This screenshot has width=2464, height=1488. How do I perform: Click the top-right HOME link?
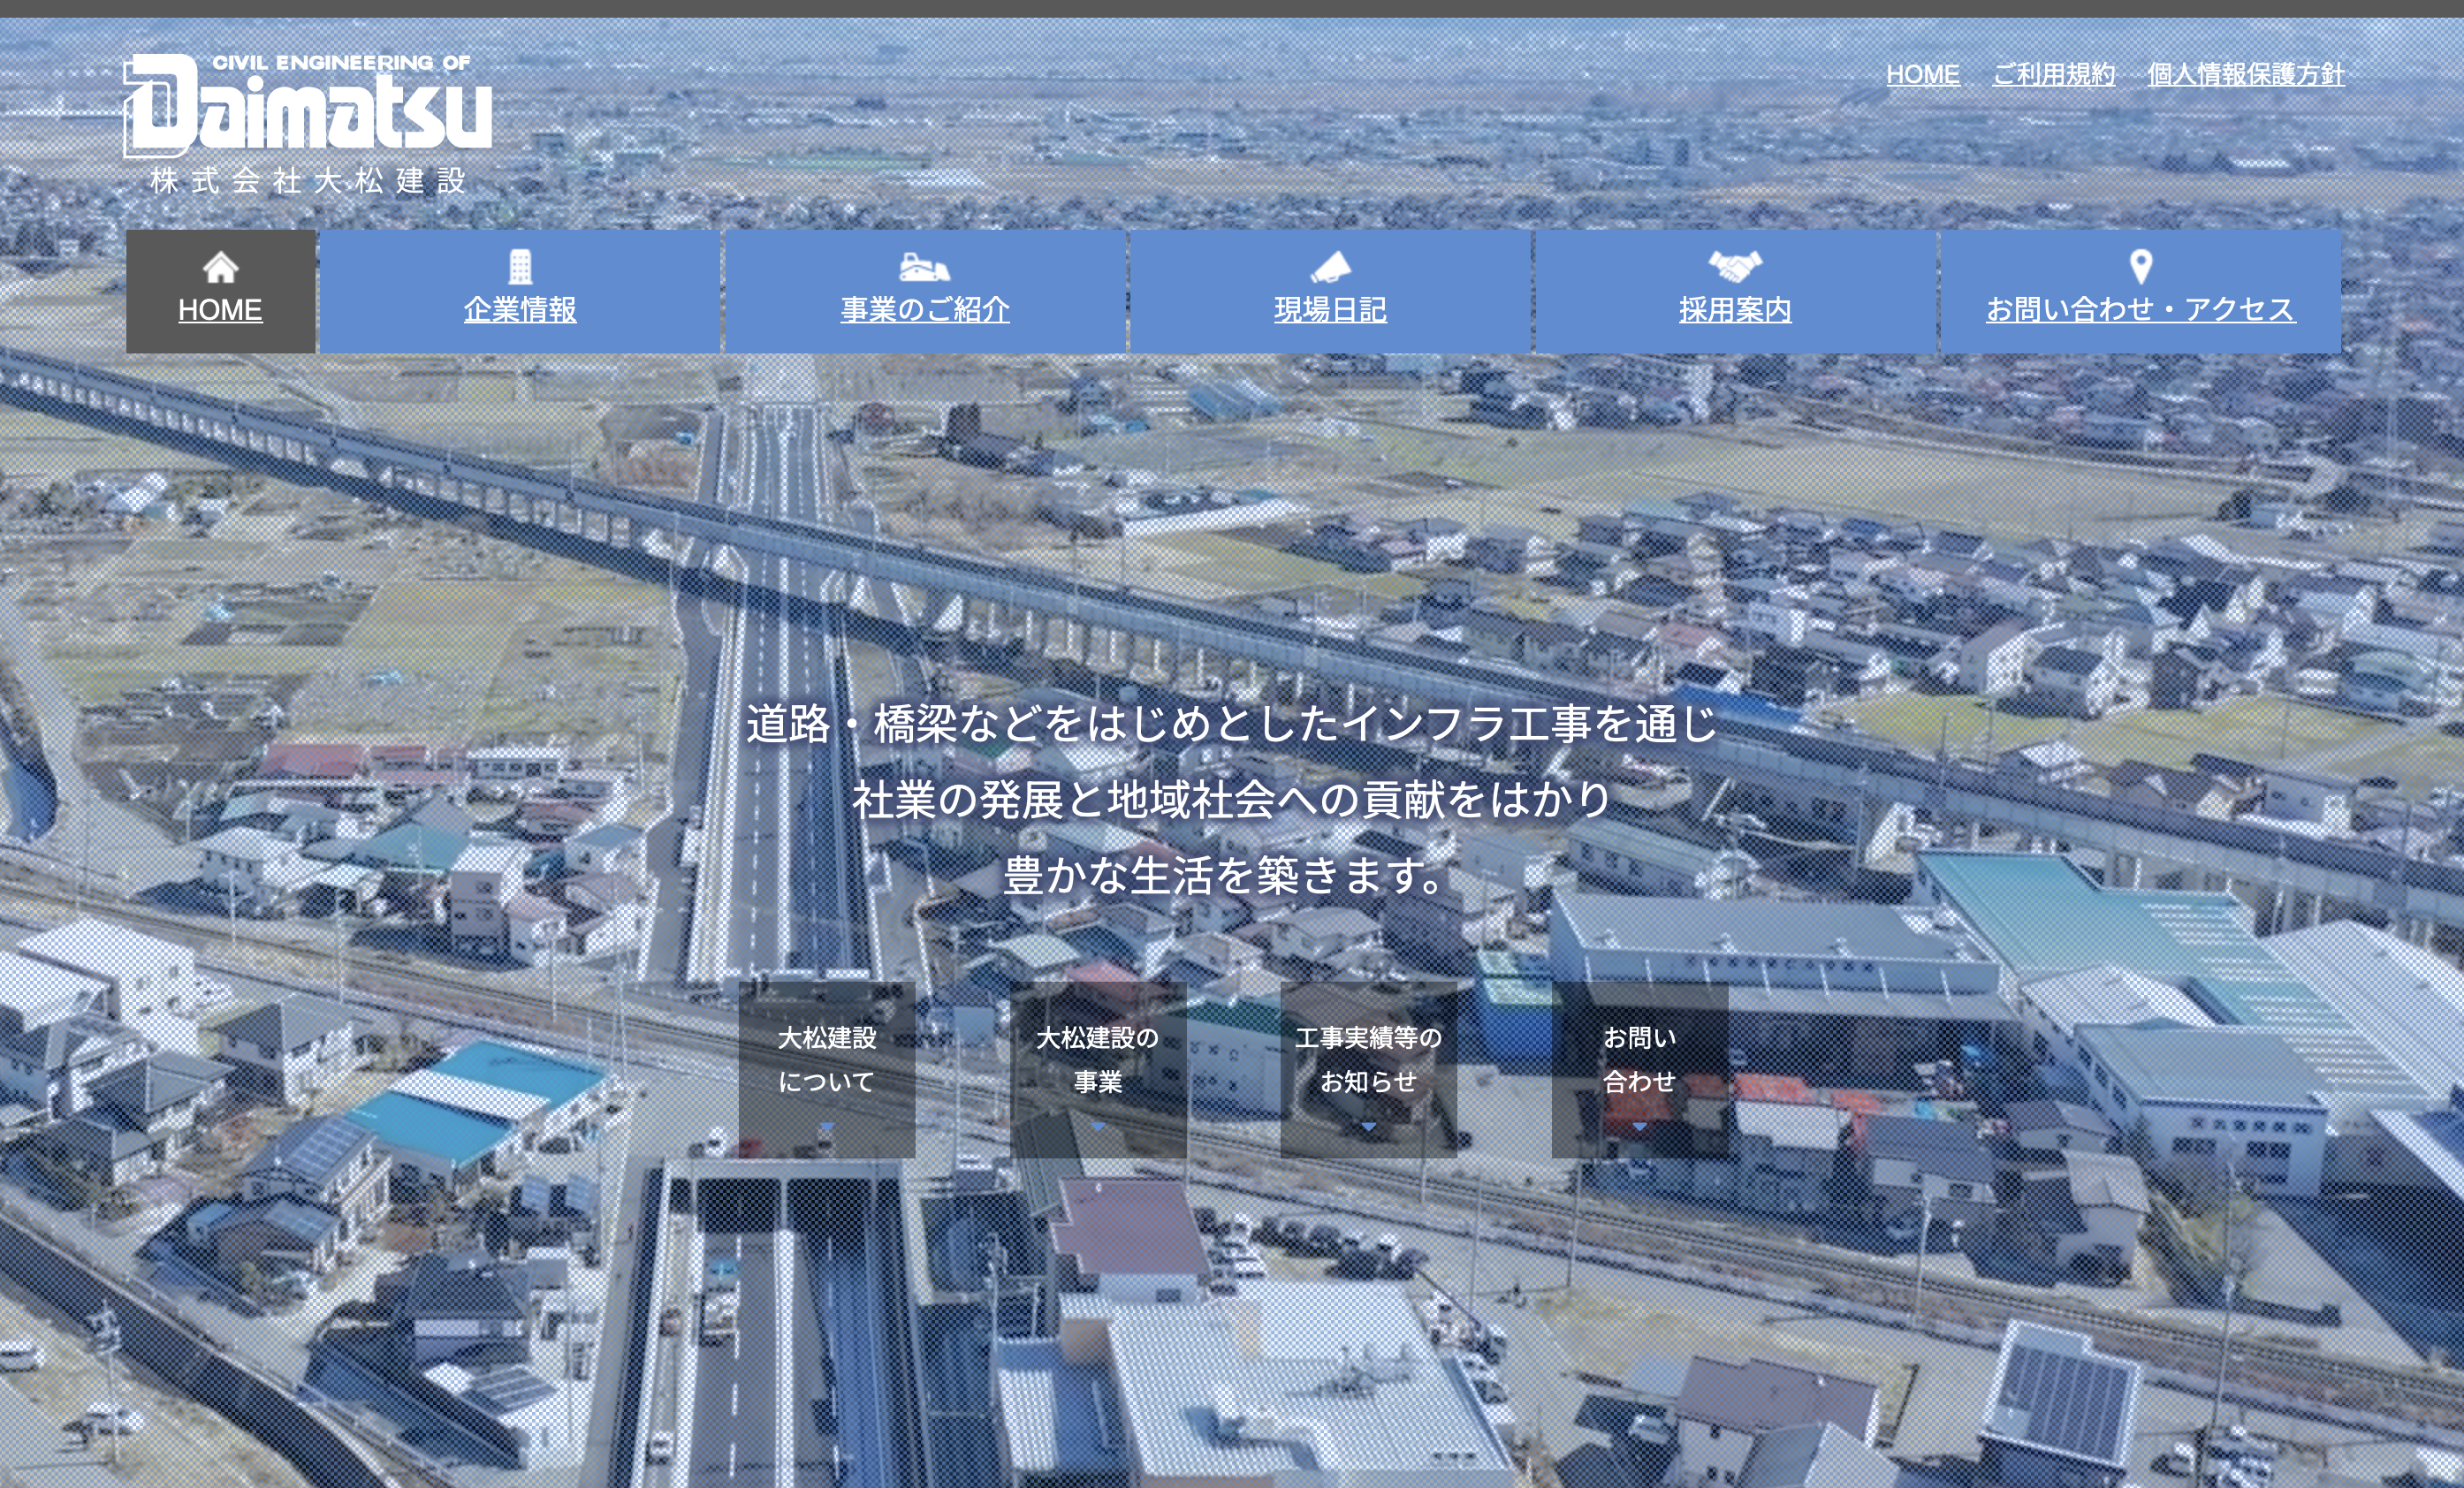pos(1922,74)
